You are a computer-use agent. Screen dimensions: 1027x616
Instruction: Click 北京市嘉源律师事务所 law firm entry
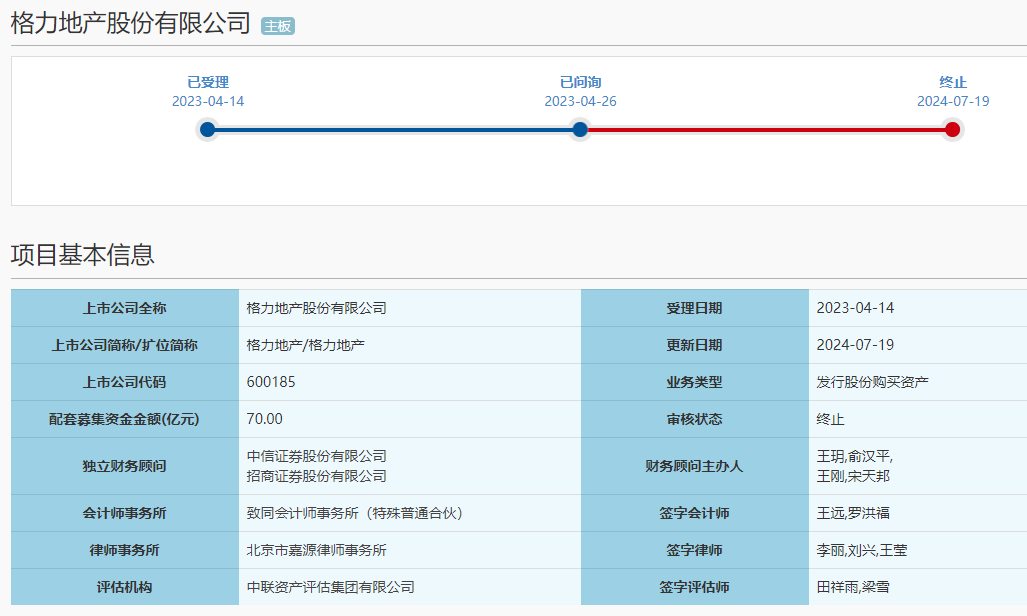pyautogui.click(x=316, y=550)
